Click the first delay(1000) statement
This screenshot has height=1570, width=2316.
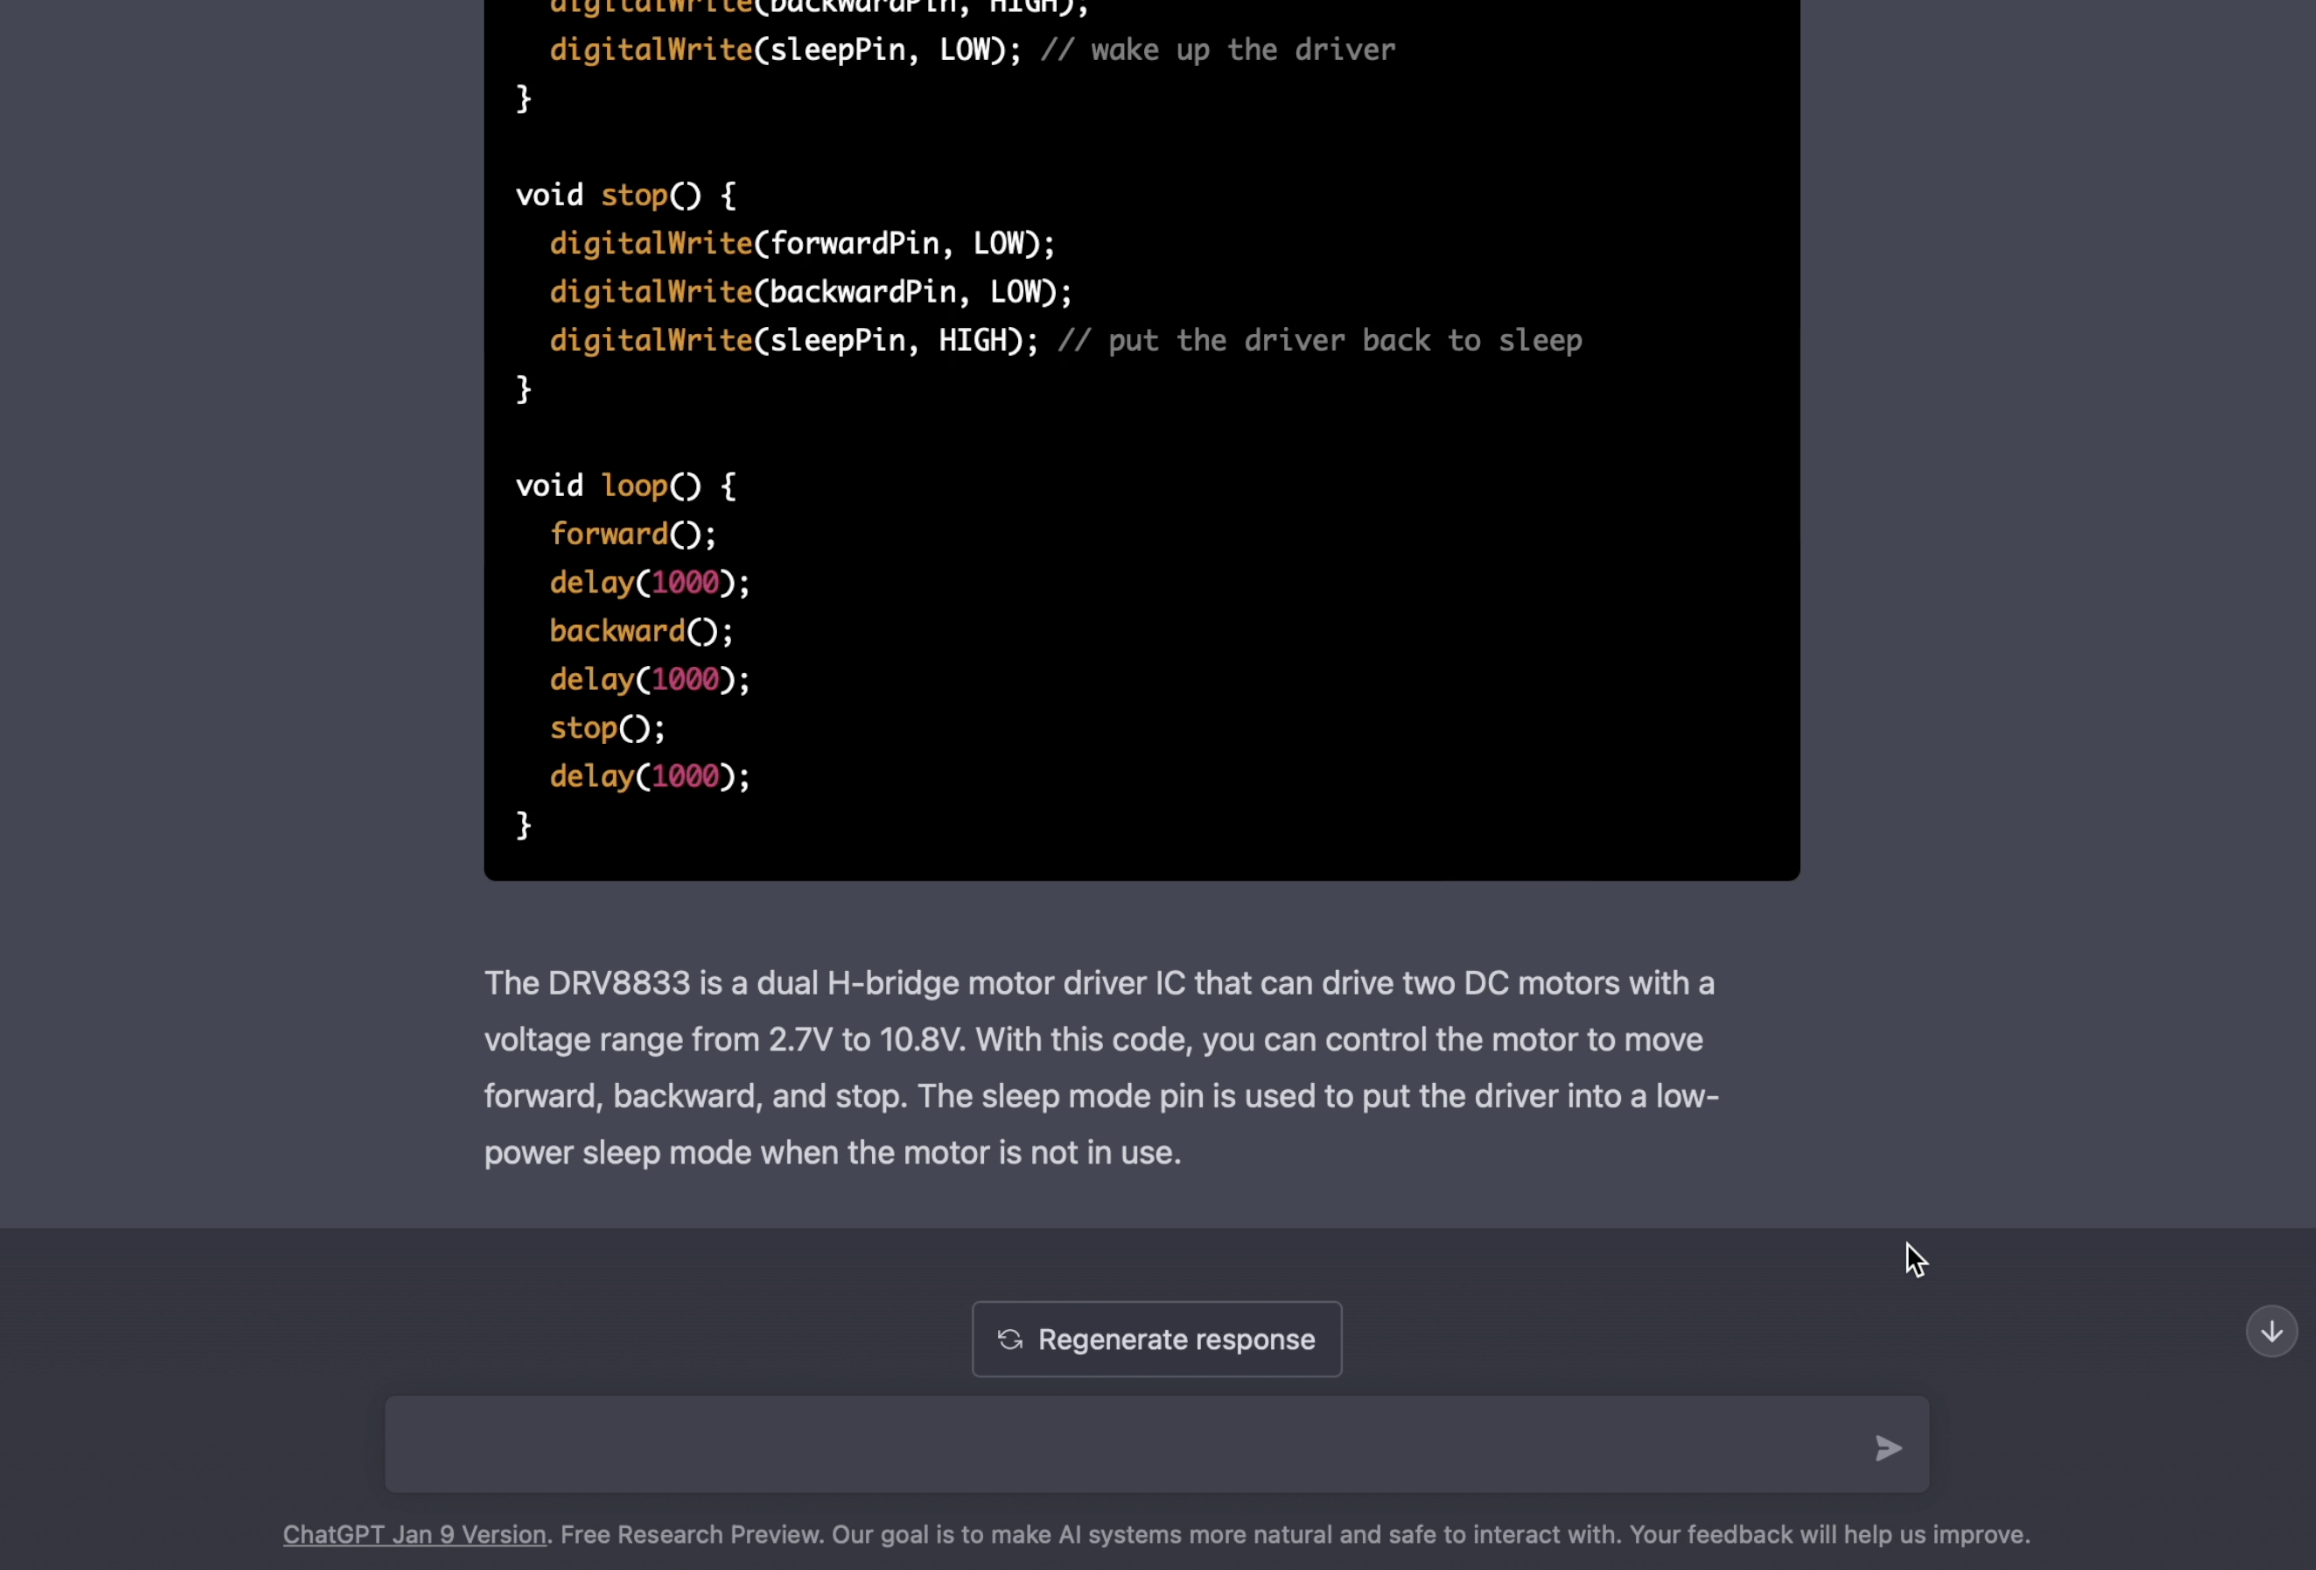(649, 582)
